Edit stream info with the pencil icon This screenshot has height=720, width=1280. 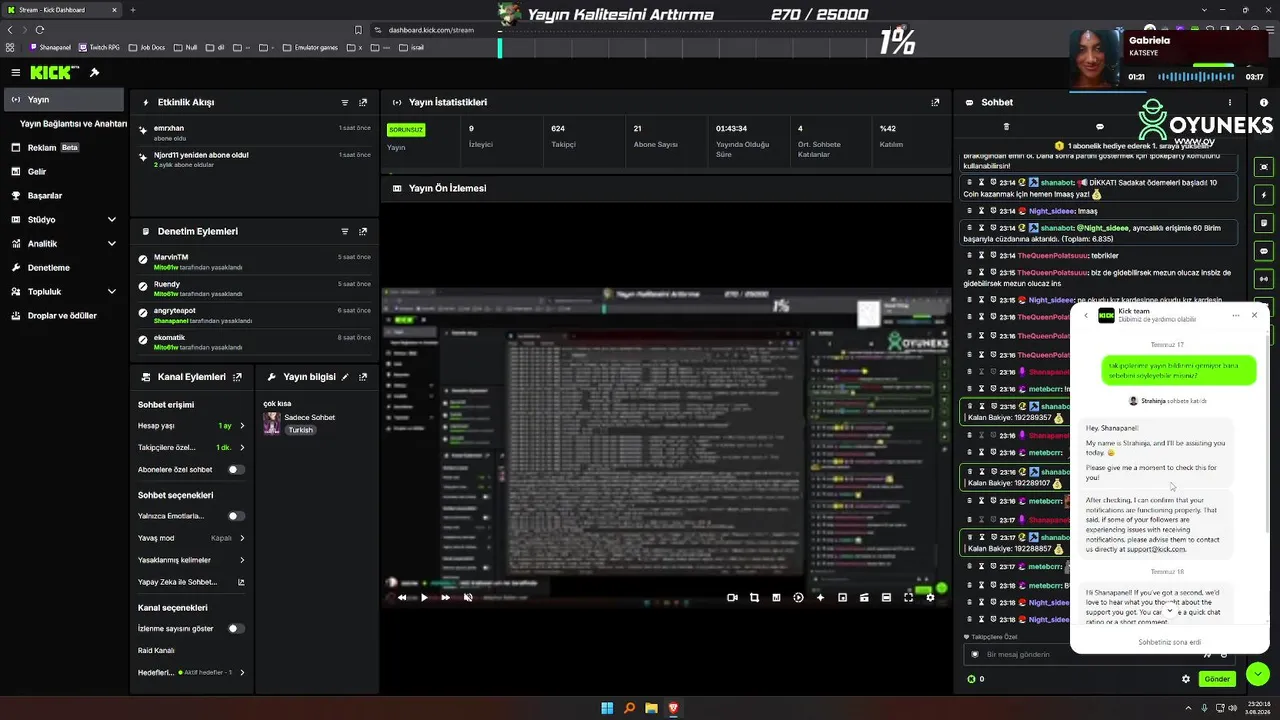[345, 377]
